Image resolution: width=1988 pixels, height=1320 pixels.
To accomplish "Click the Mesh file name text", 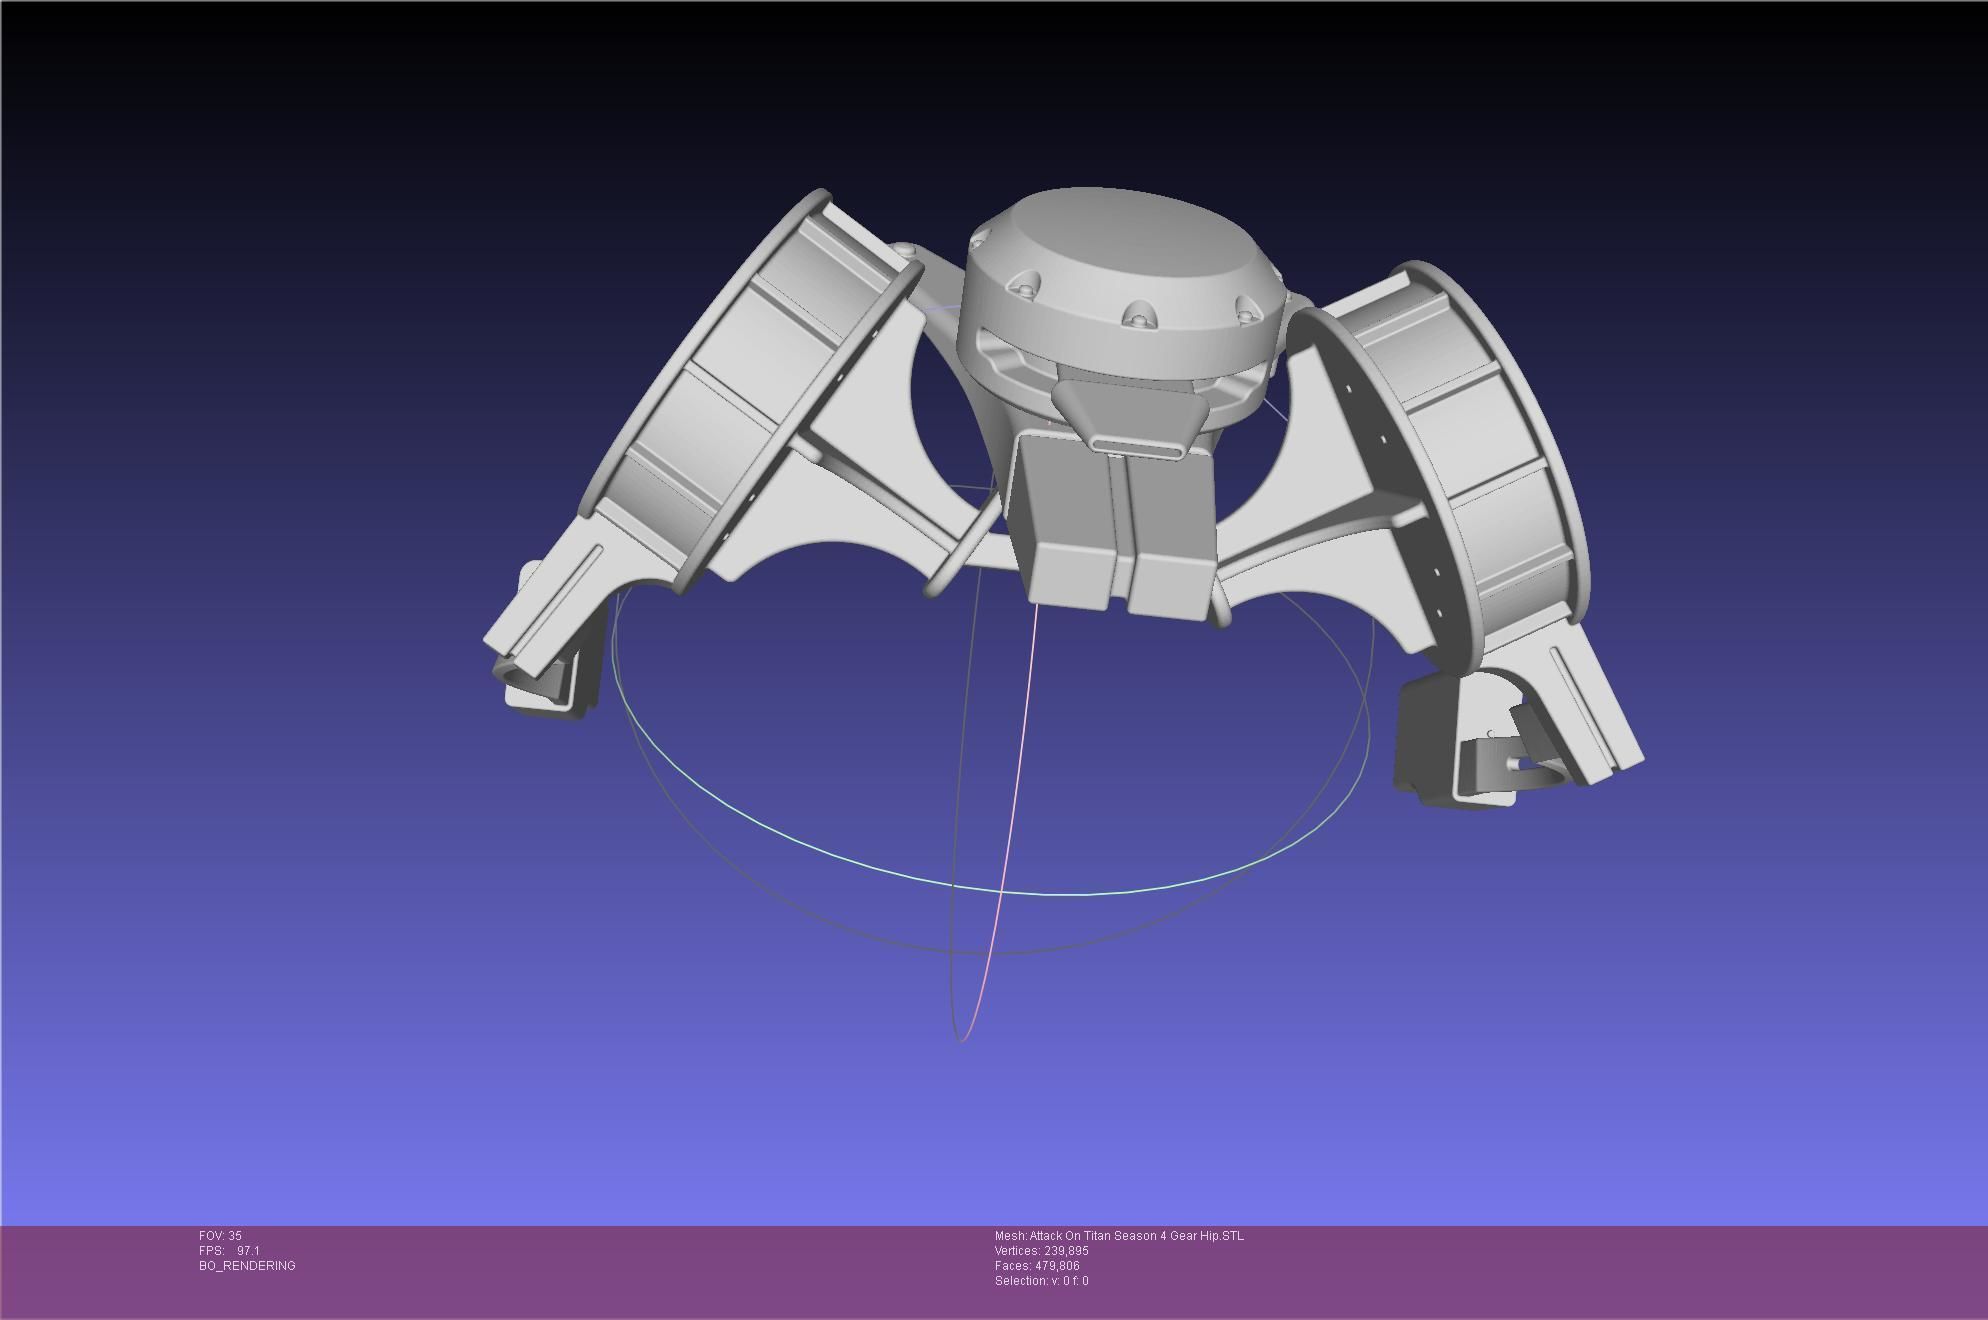I will click(x=1119, y=1236).
